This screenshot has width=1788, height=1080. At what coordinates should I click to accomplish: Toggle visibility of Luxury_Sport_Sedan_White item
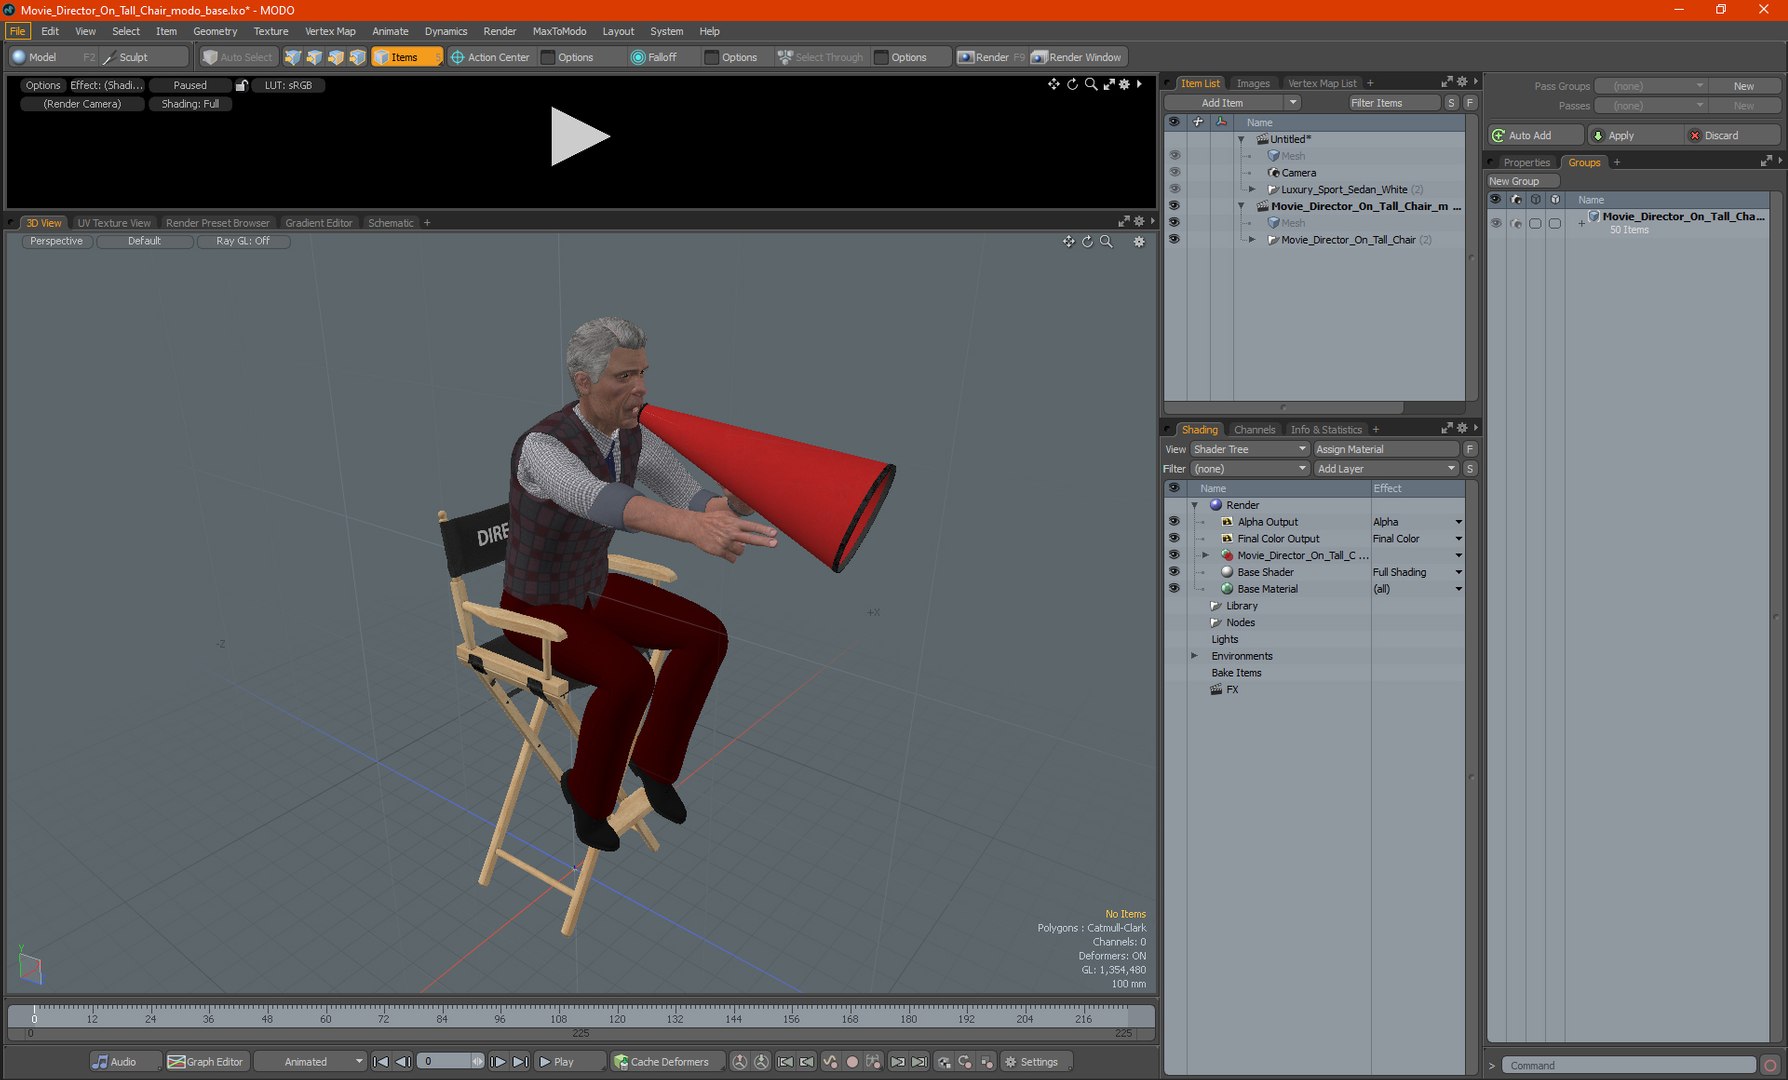pyautogui.click(x=1174, y=189)
